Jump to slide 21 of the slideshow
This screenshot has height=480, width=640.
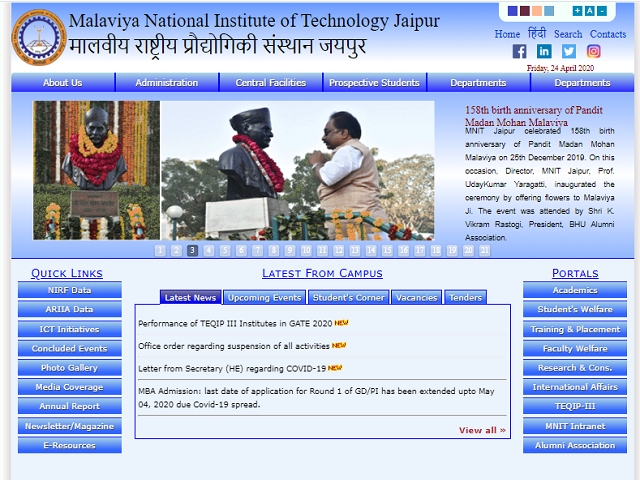[x=484, y=250]
